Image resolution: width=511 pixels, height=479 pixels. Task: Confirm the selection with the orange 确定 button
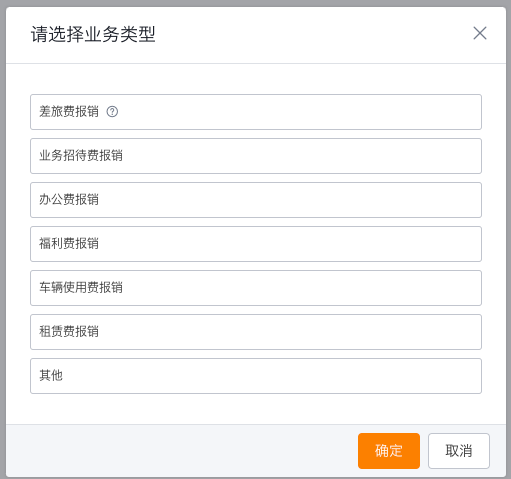pyautogui.click(x=389, y=451)
